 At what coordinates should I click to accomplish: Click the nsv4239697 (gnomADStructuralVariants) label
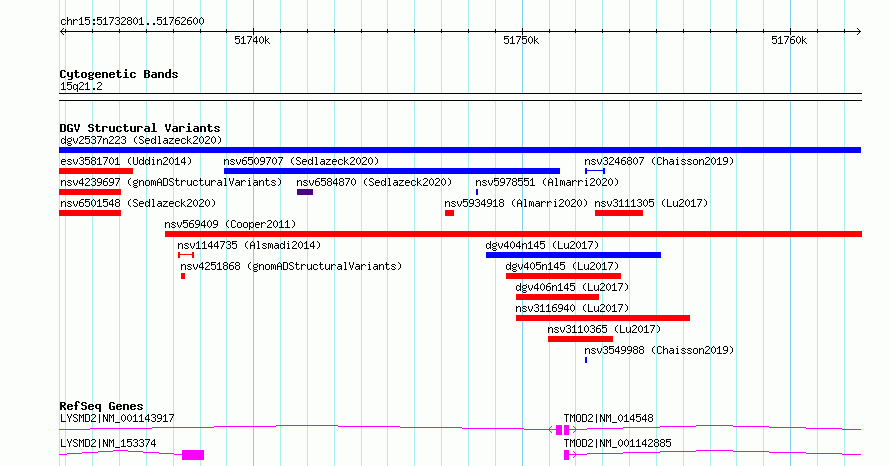(x=171, y=182)
